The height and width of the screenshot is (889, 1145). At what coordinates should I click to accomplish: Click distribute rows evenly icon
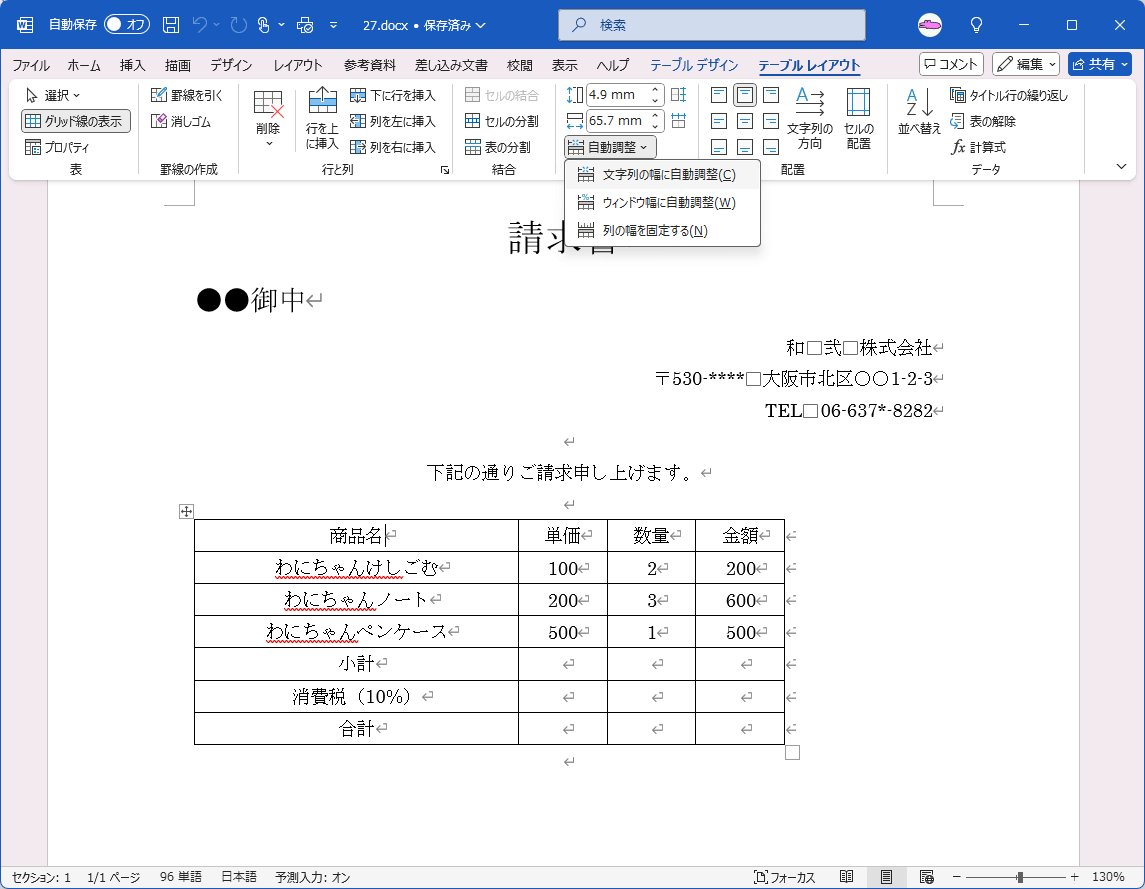[x=678, y=95]
